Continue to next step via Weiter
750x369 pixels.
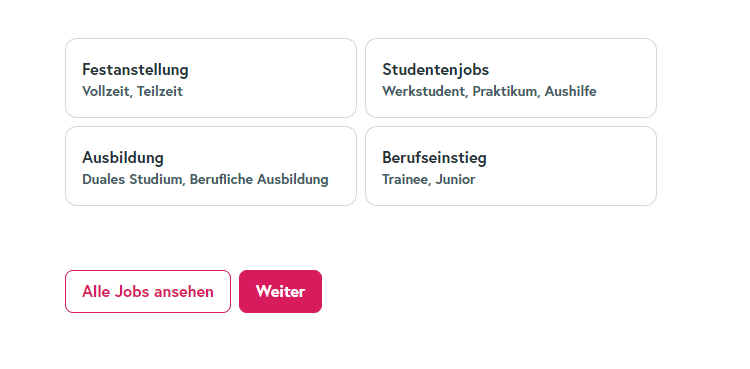pyautogui.click(x=280, y=291)
